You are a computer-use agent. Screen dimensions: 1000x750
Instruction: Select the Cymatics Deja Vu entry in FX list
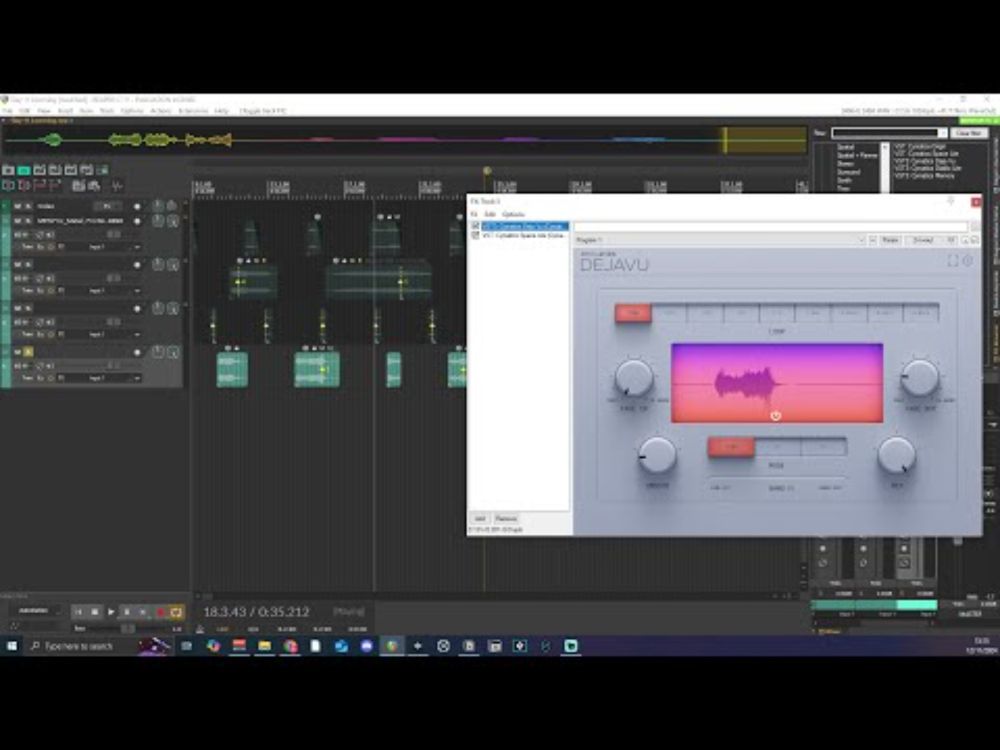pos(524,226)
